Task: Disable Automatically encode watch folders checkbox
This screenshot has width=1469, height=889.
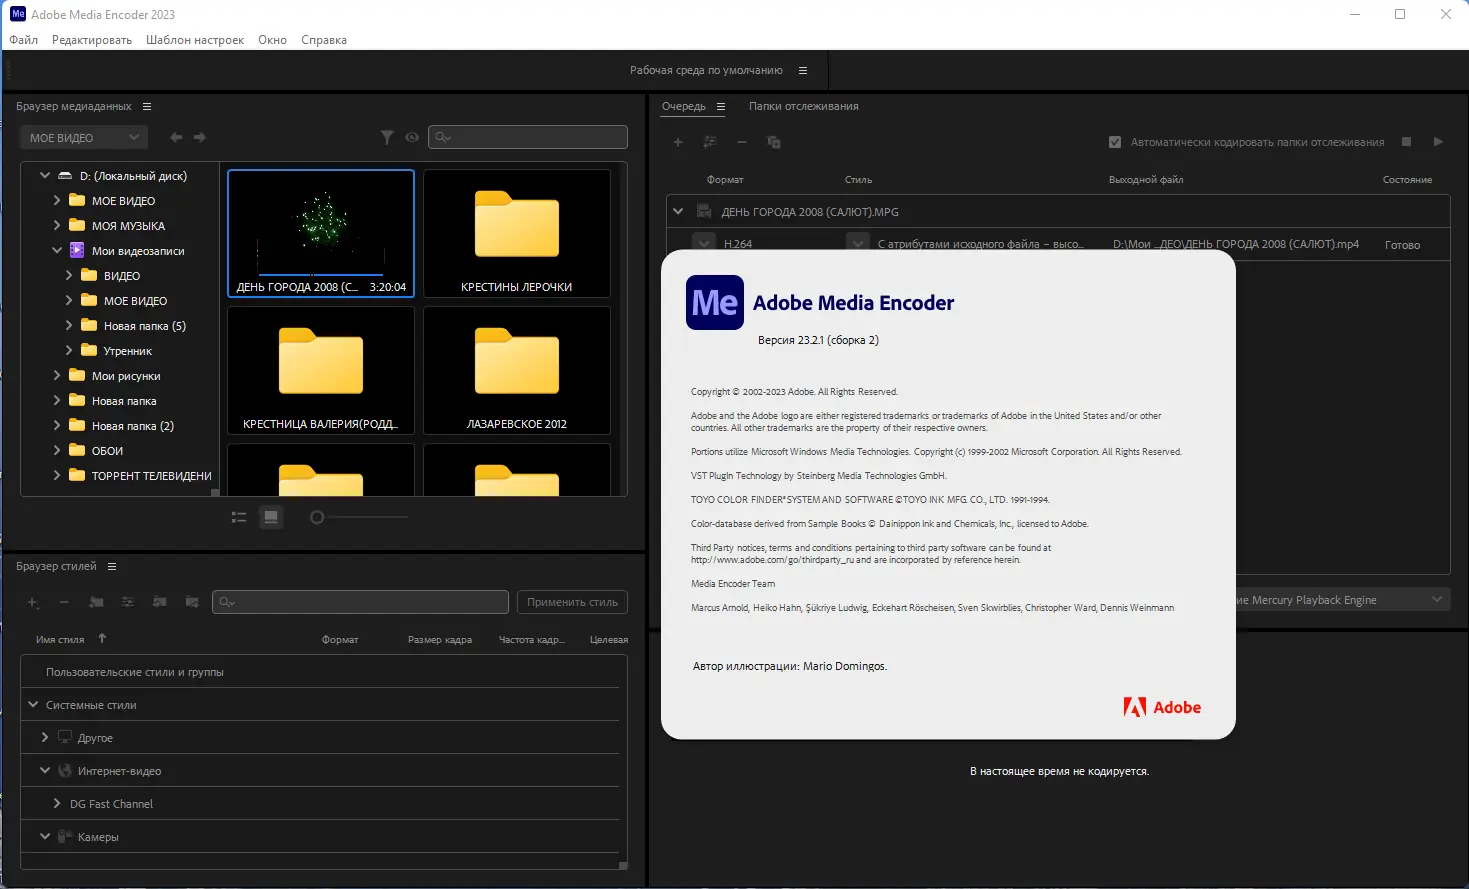Action: [1115, 141]
